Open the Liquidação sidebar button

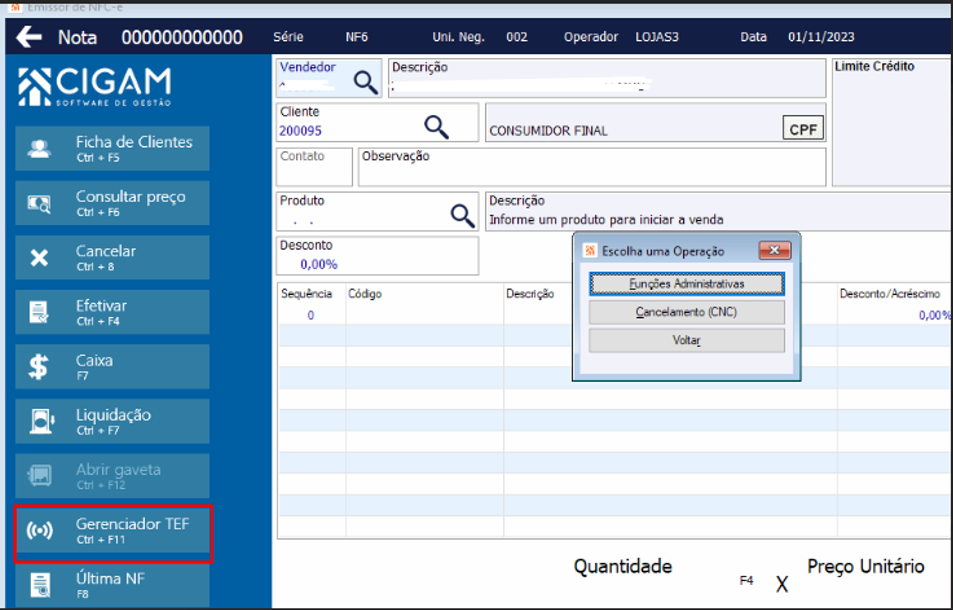112,421
